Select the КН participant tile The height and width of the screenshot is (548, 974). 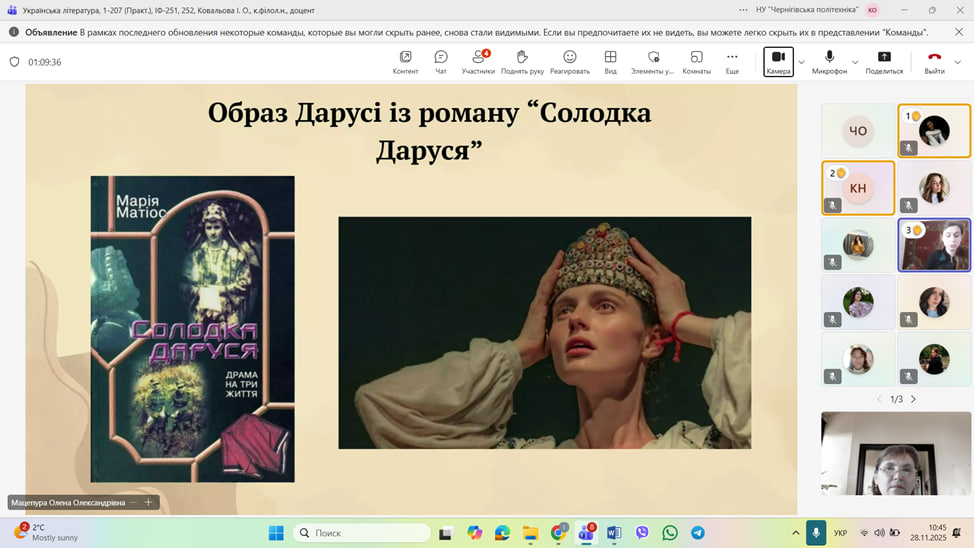[x=858, y=188]
